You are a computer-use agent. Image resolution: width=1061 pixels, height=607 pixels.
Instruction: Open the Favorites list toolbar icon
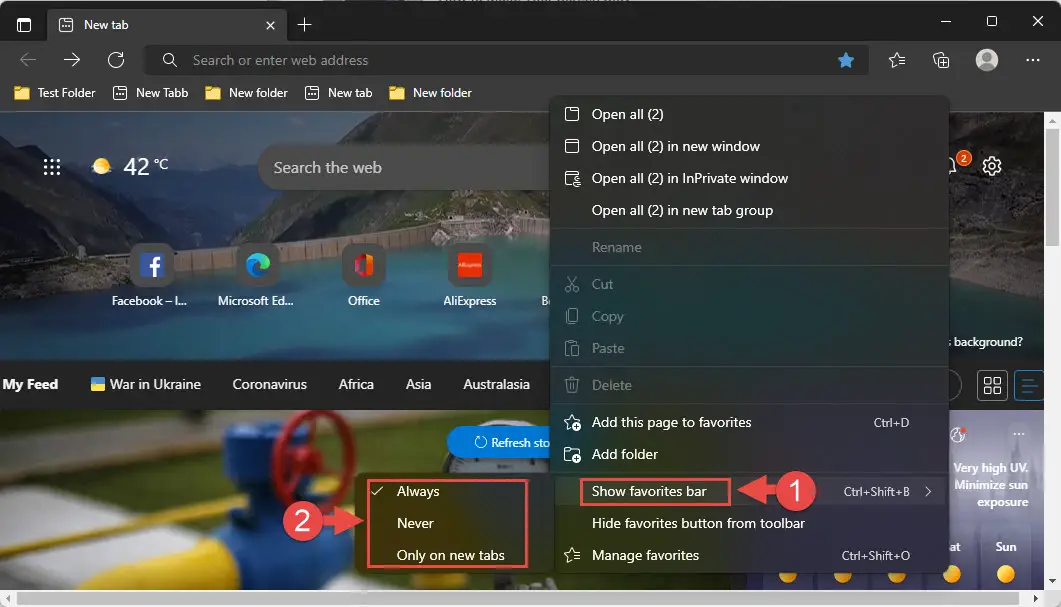897,60
